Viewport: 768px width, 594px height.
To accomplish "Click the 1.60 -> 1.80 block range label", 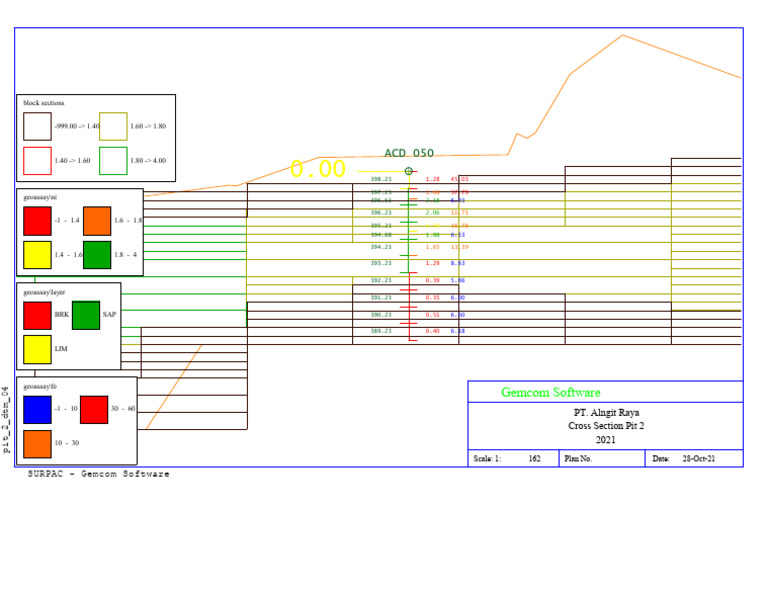I will click(148, 126).
